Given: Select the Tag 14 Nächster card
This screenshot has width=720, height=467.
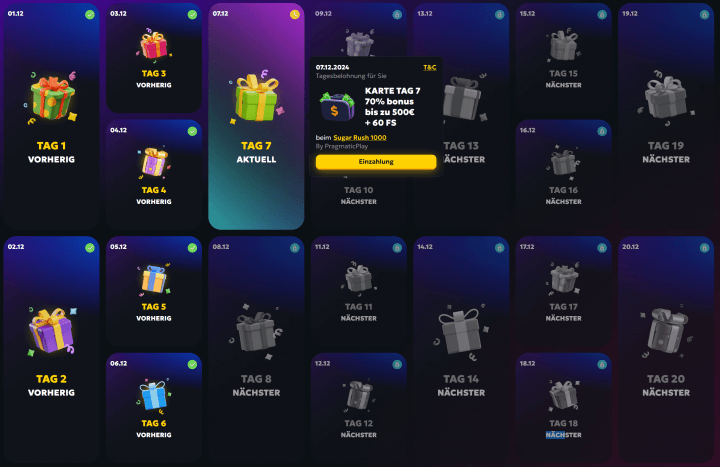Looking at the screenshot, I should pos(461,350).
